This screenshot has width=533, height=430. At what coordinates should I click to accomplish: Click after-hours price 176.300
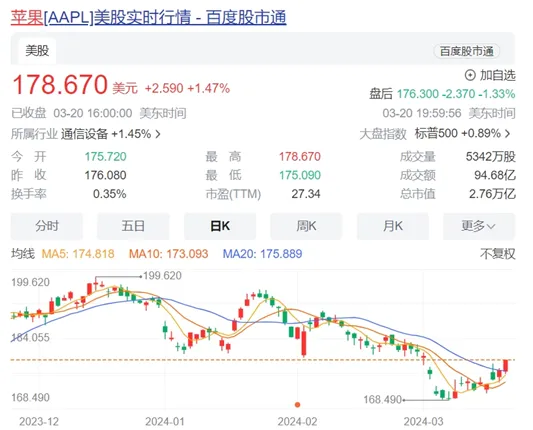418,94
